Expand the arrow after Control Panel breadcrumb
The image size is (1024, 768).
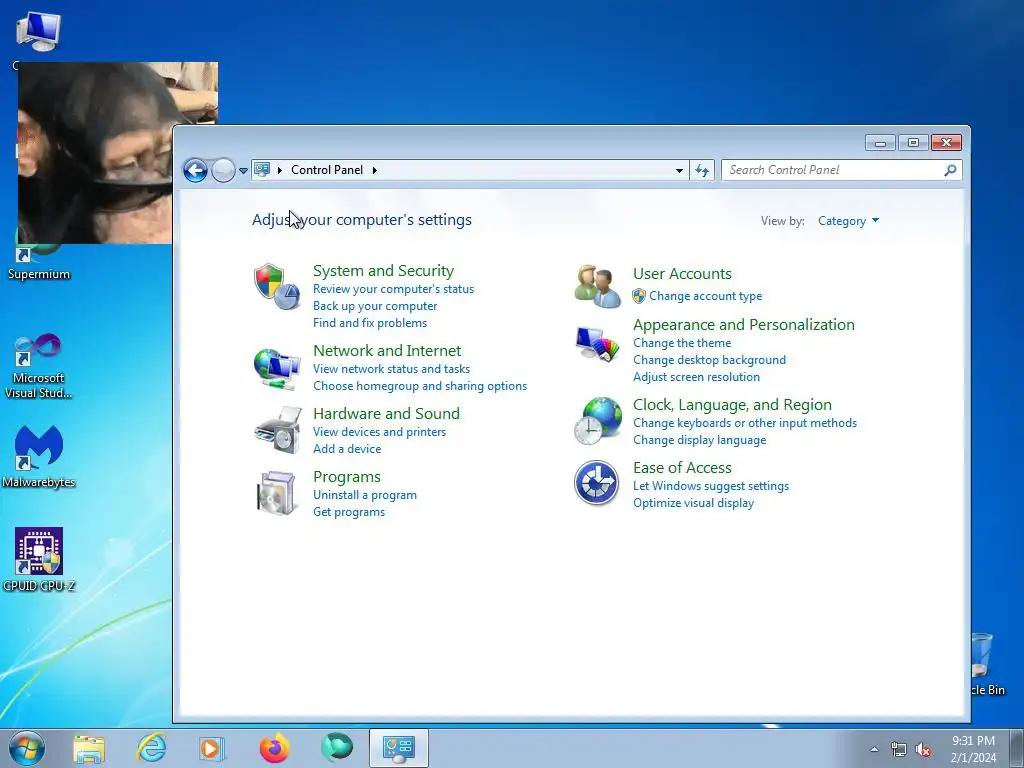(x=375, y=170)
